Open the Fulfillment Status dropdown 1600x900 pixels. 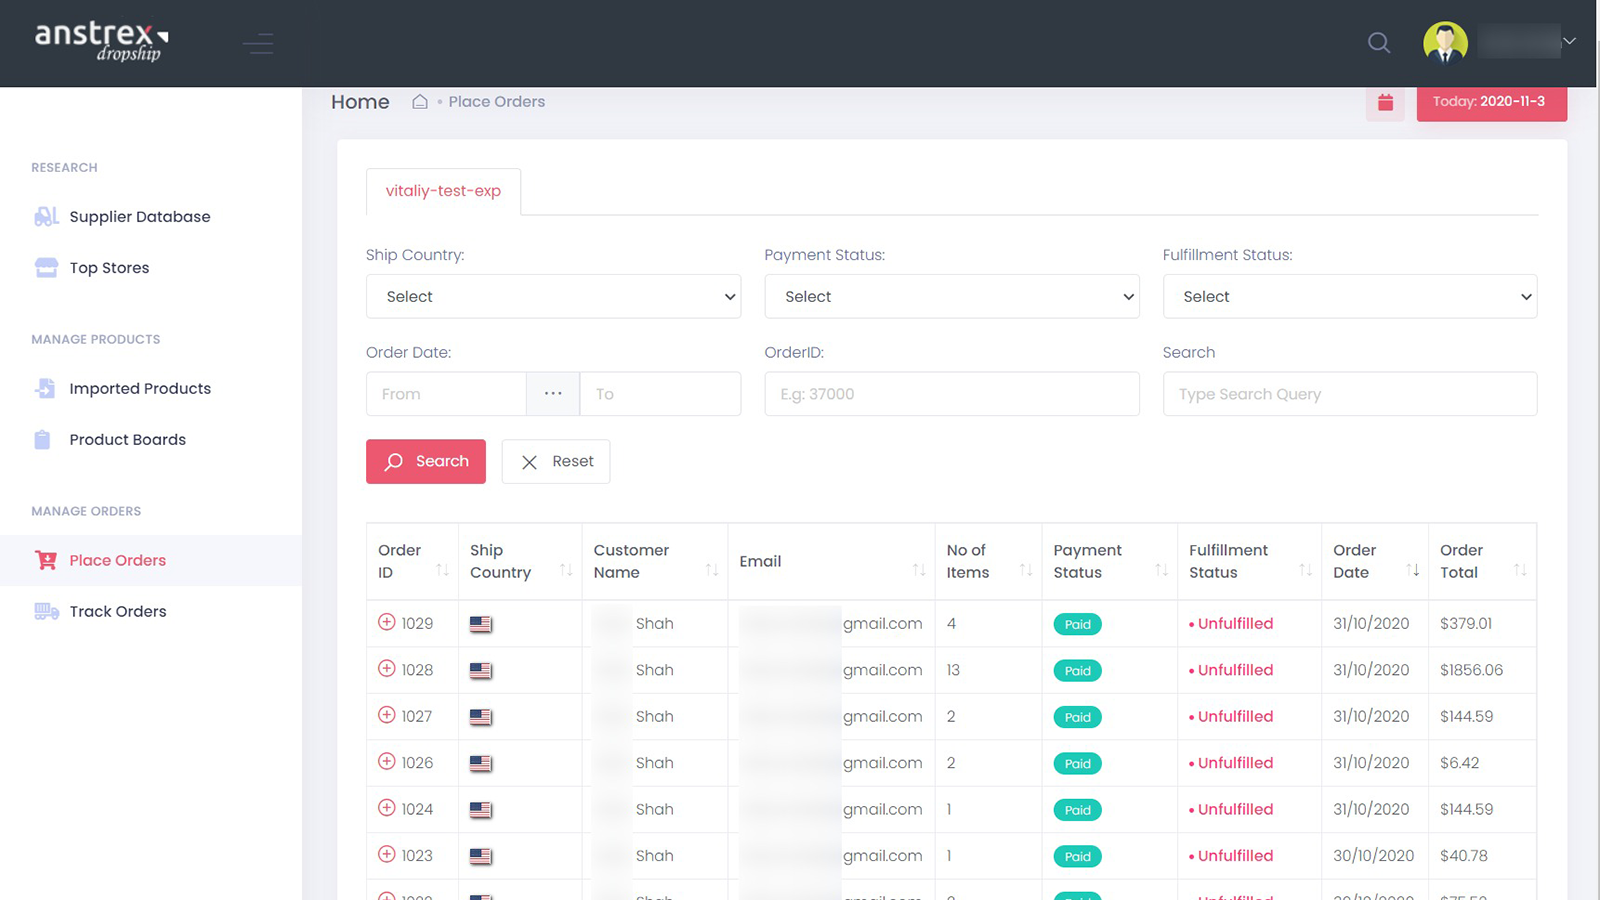[x=1349, y=296]
